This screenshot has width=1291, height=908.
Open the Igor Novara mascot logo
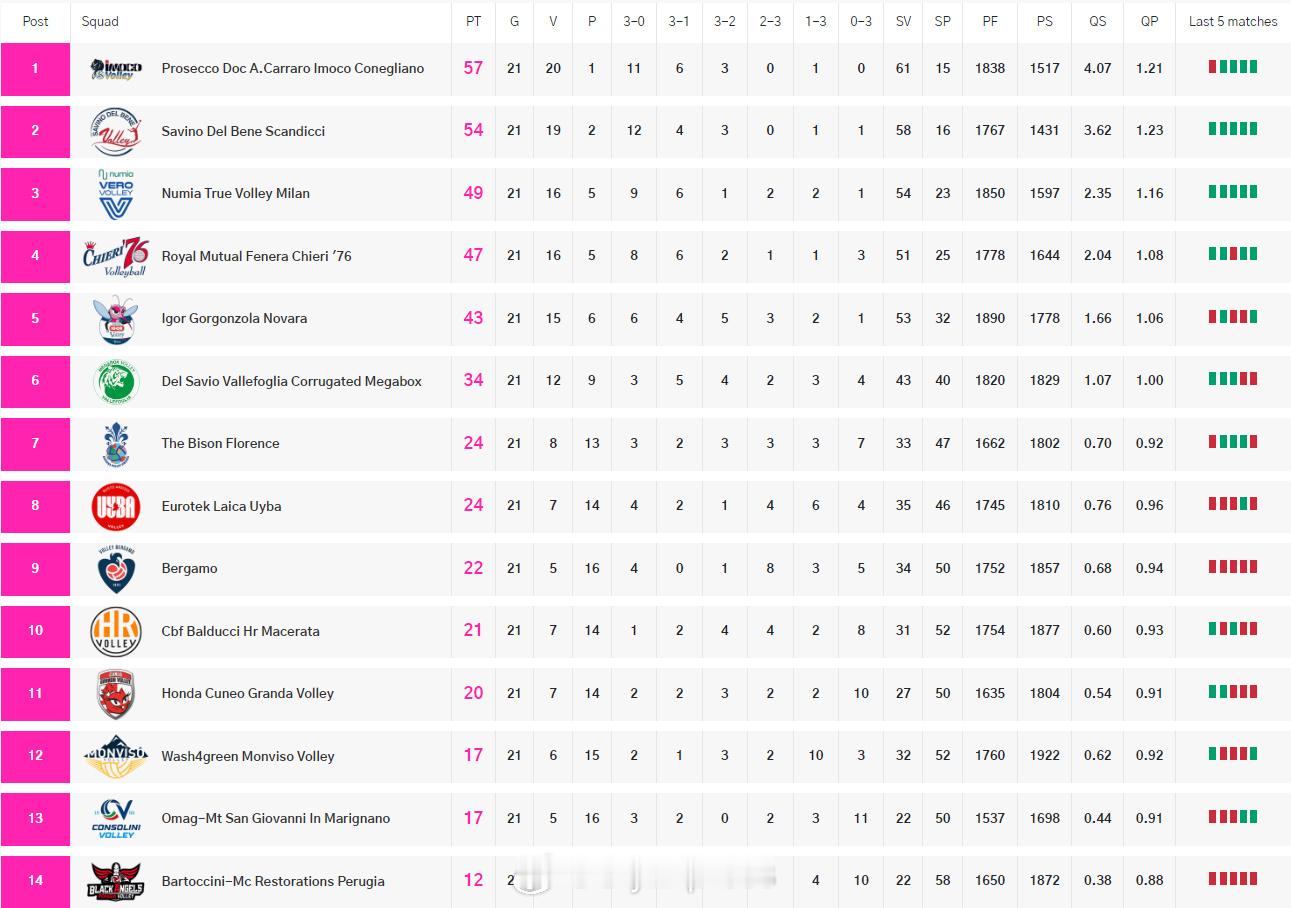[116, 318]
